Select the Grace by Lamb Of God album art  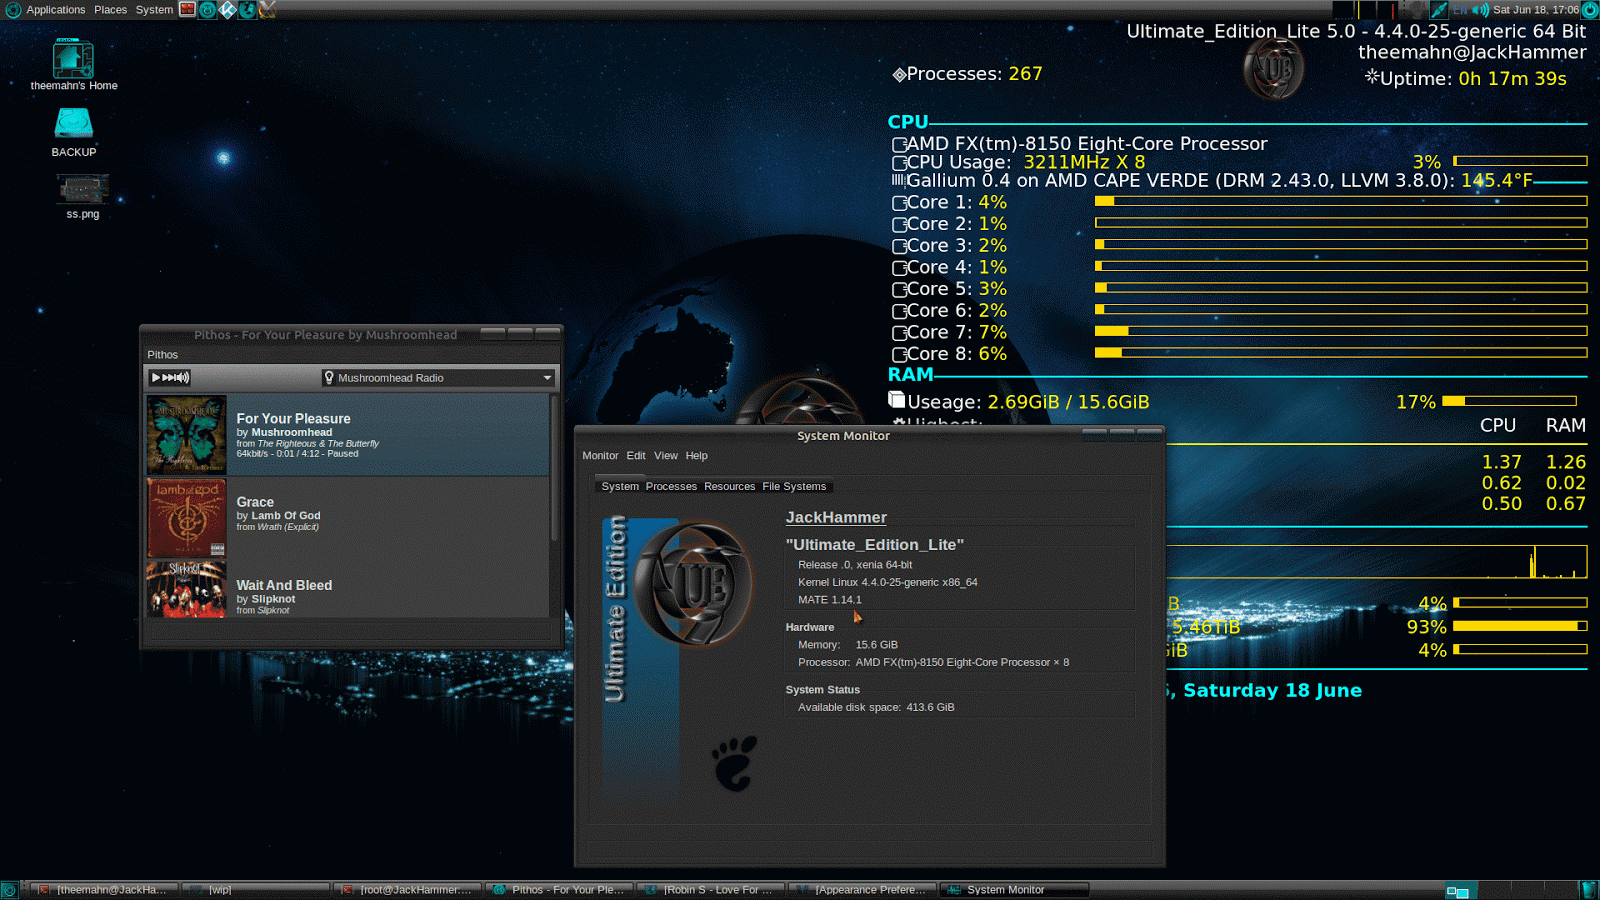(187, 518)
